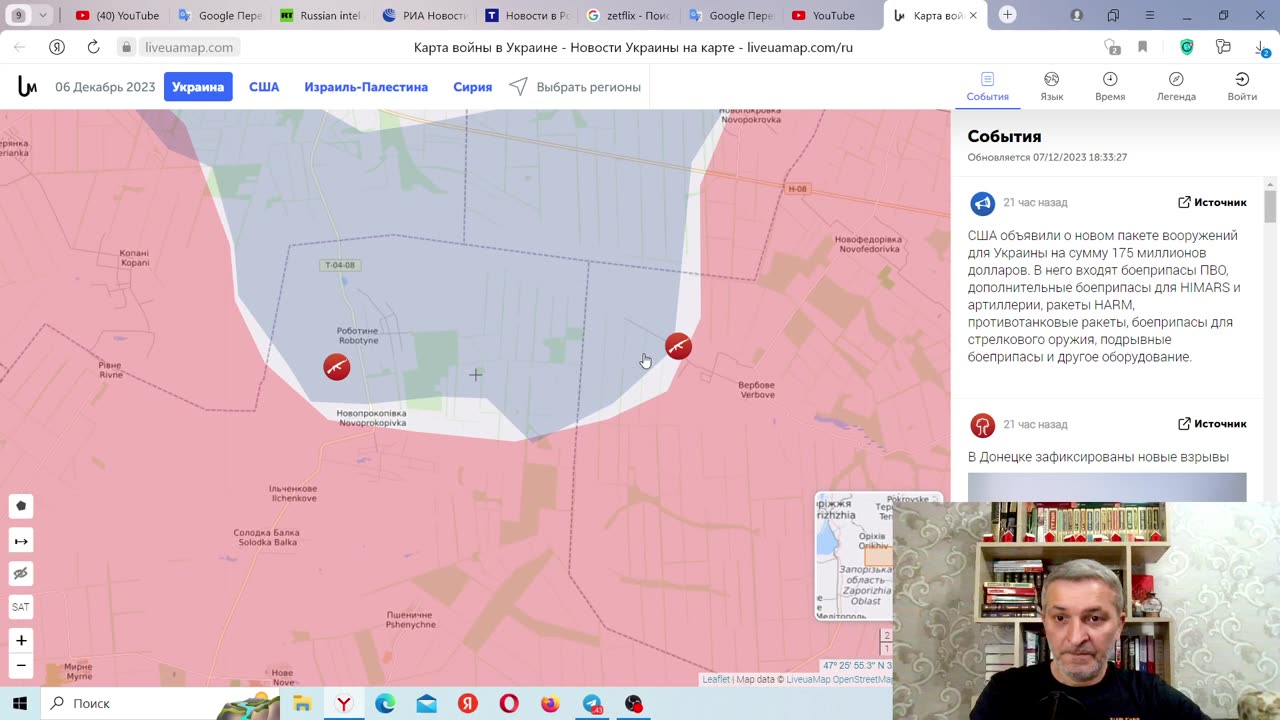Toggle the hide-markers eye icon on map

(x=21, y=574)
